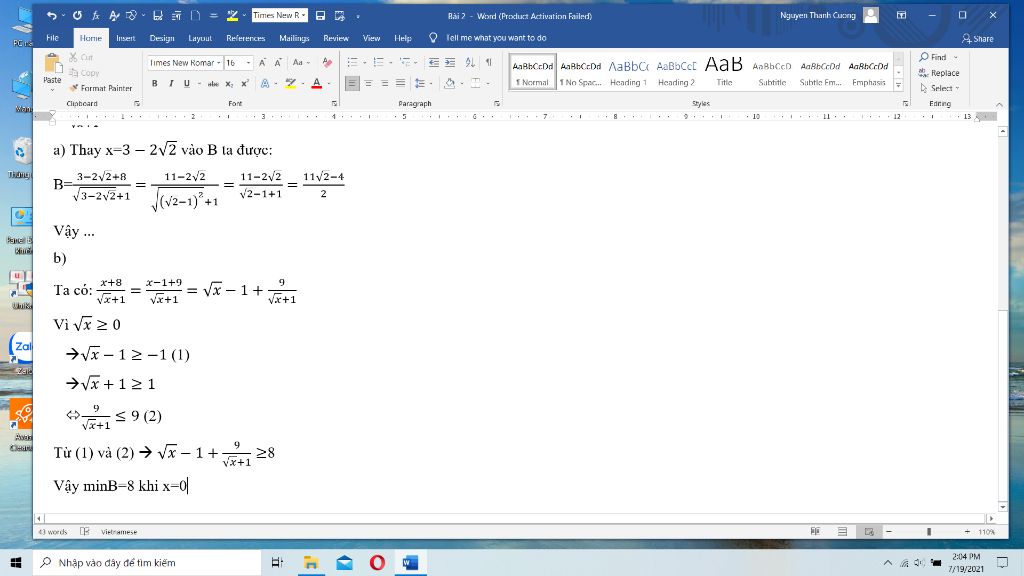Open the Layout tab

click(200, 38)
